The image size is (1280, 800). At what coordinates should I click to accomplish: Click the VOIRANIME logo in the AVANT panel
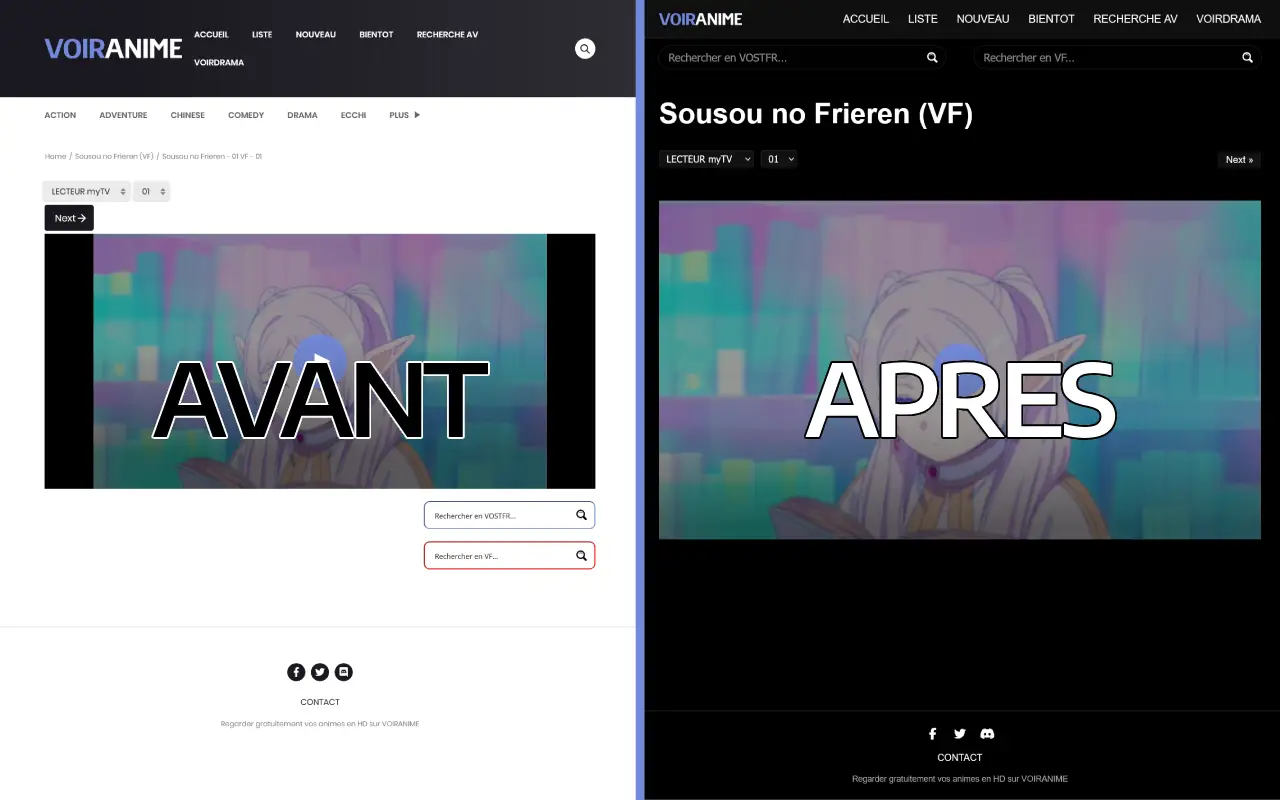pyautogui.click(x=113, y=48)
